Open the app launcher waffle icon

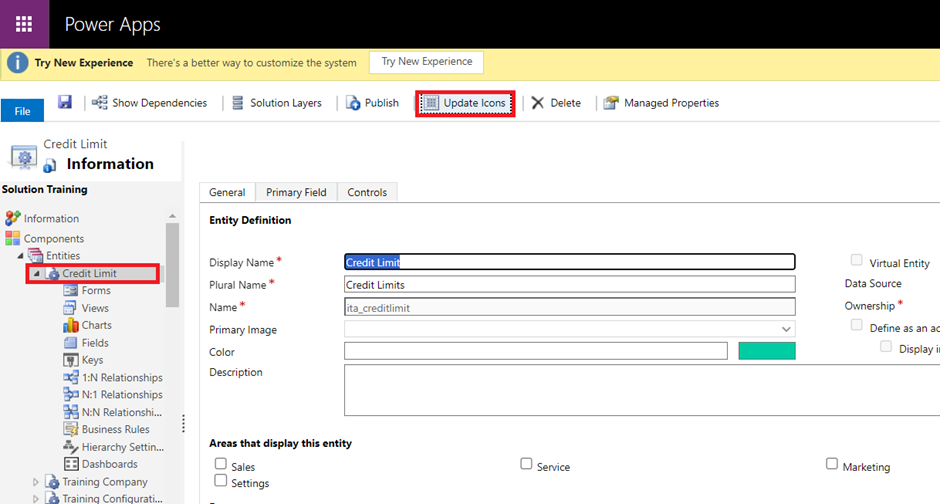point(24,24)
